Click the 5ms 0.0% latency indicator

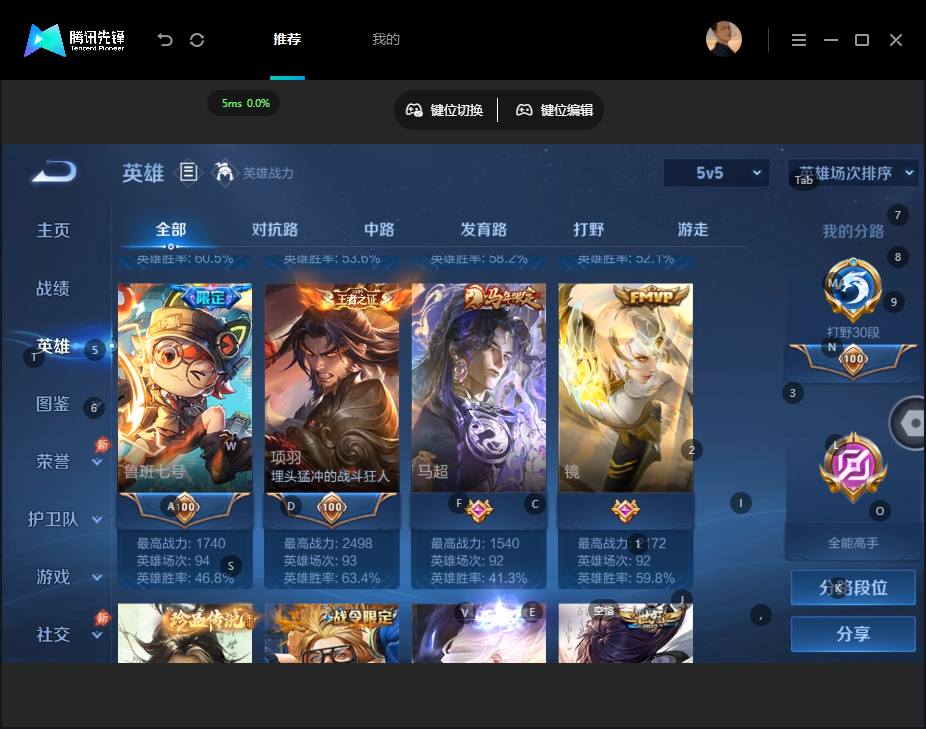click(244, 103)
